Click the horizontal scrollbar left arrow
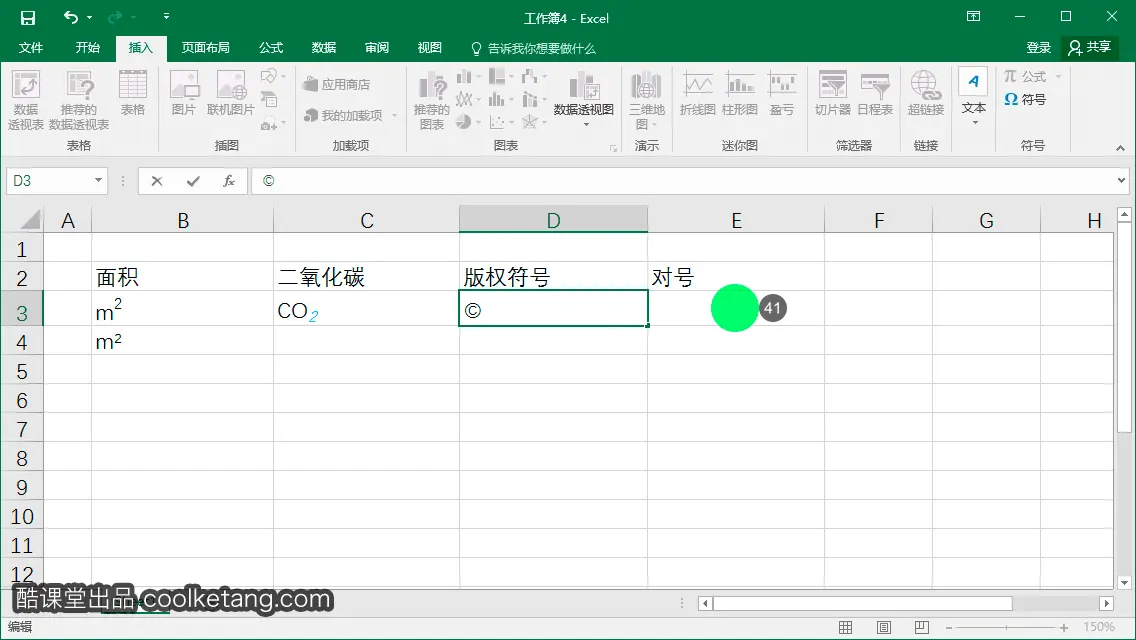 pyautogui.click(x=706, y=603)
